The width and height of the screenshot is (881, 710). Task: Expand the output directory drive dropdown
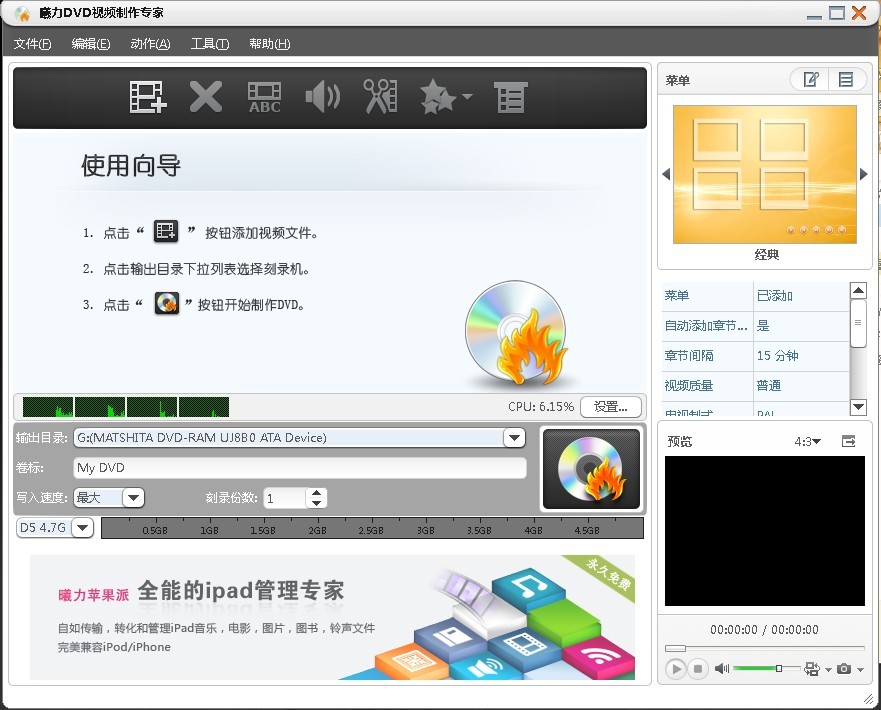pos(513,437)
